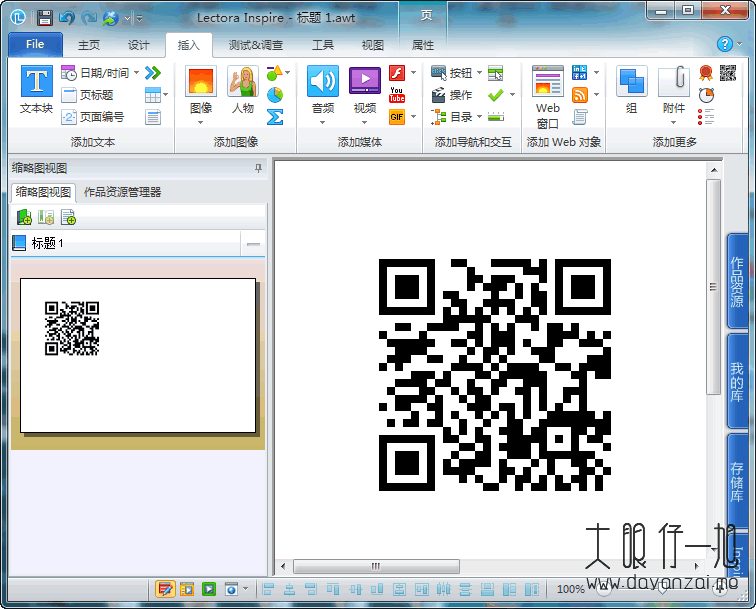
Task: Insert a certificate with the ribbon badge icon
Action: (x=705, y=73)
